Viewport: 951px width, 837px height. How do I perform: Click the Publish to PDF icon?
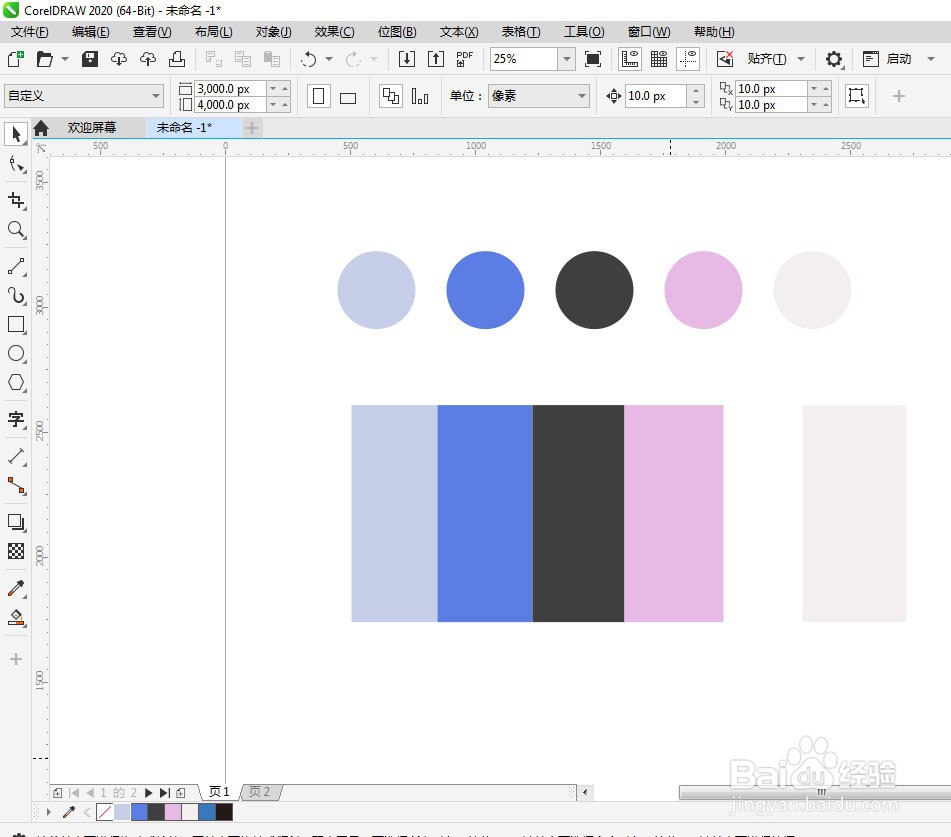tap(465, 59)
